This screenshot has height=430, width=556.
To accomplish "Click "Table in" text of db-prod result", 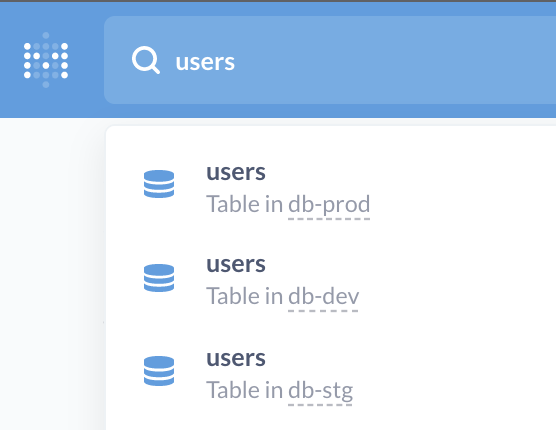I will pos(244,205).
